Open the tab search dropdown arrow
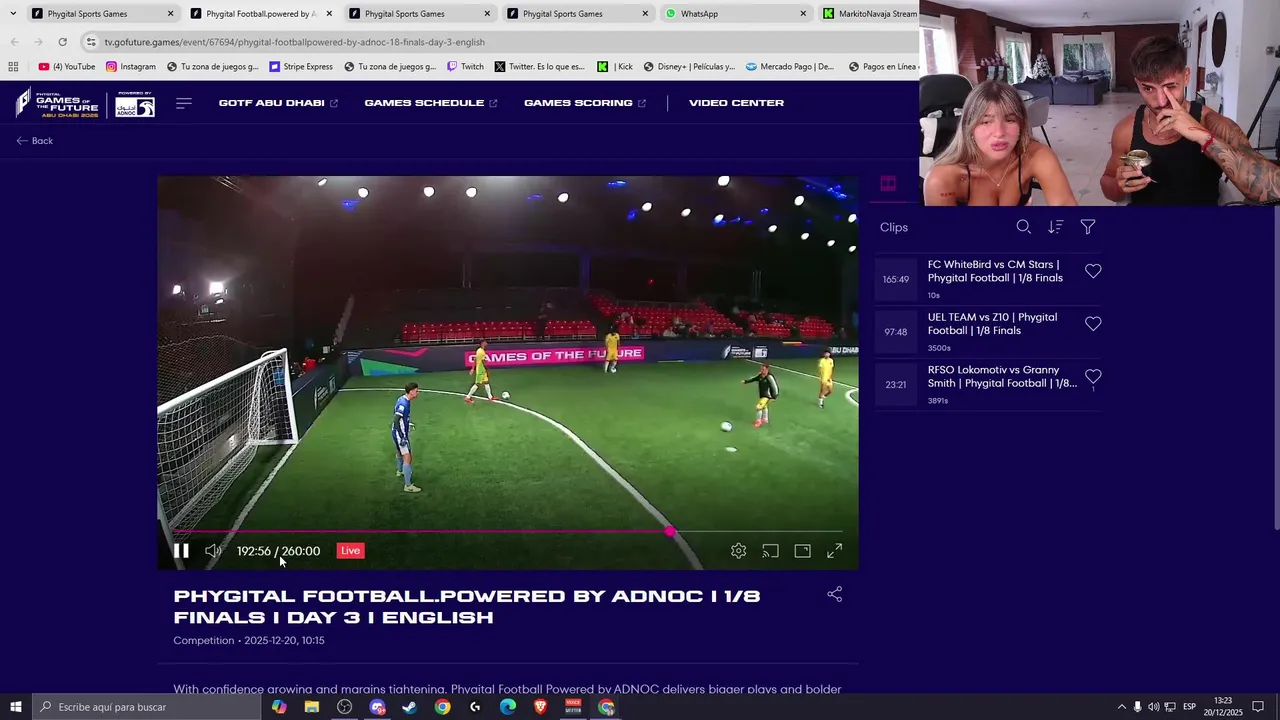 click(12, 14)
